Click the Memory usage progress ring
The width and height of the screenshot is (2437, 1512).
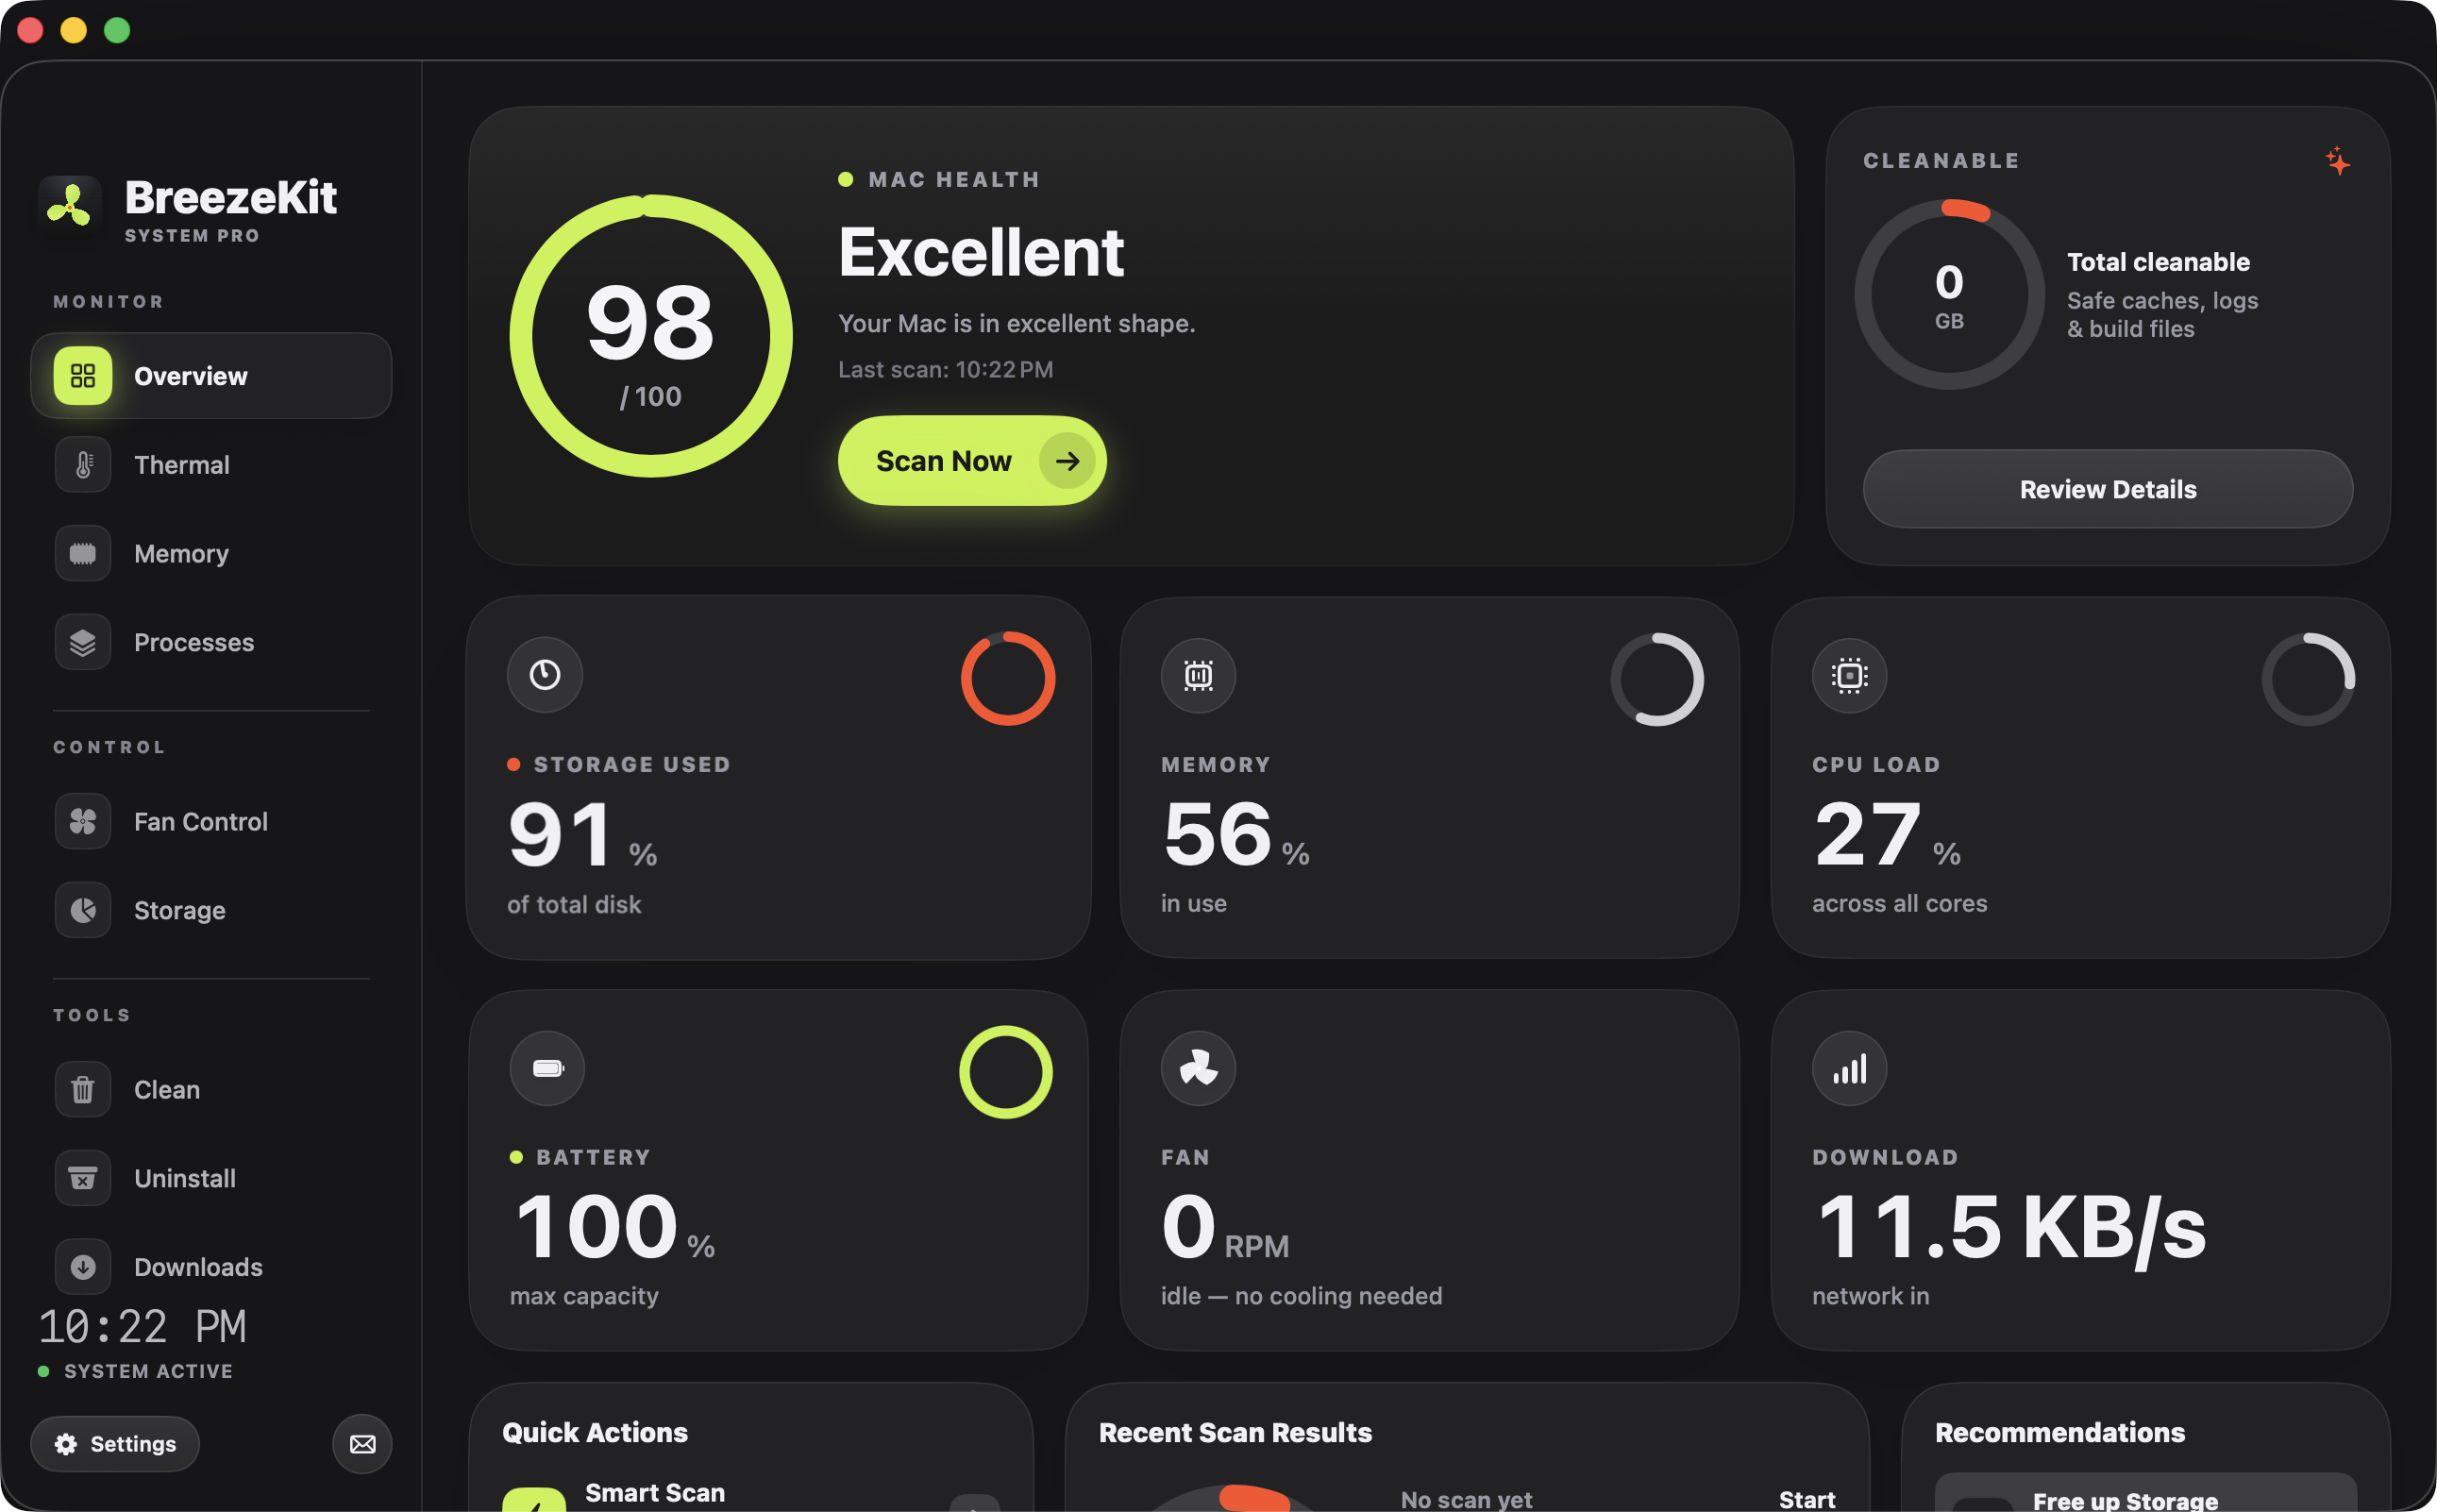[1657, 678]
